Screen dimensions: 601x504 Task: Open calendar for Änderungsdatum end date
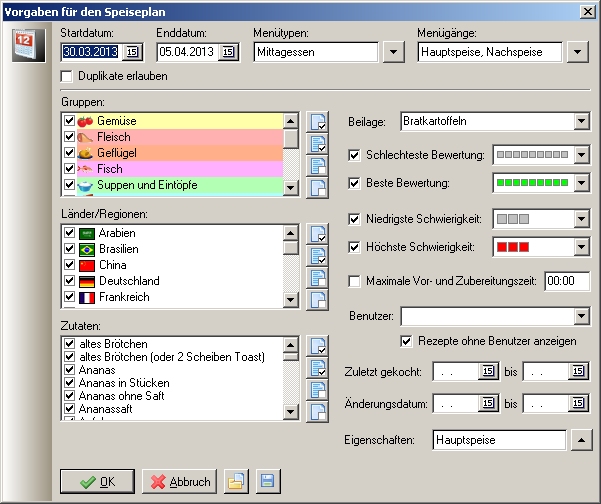pyautogui.click(x=577, y=404)
